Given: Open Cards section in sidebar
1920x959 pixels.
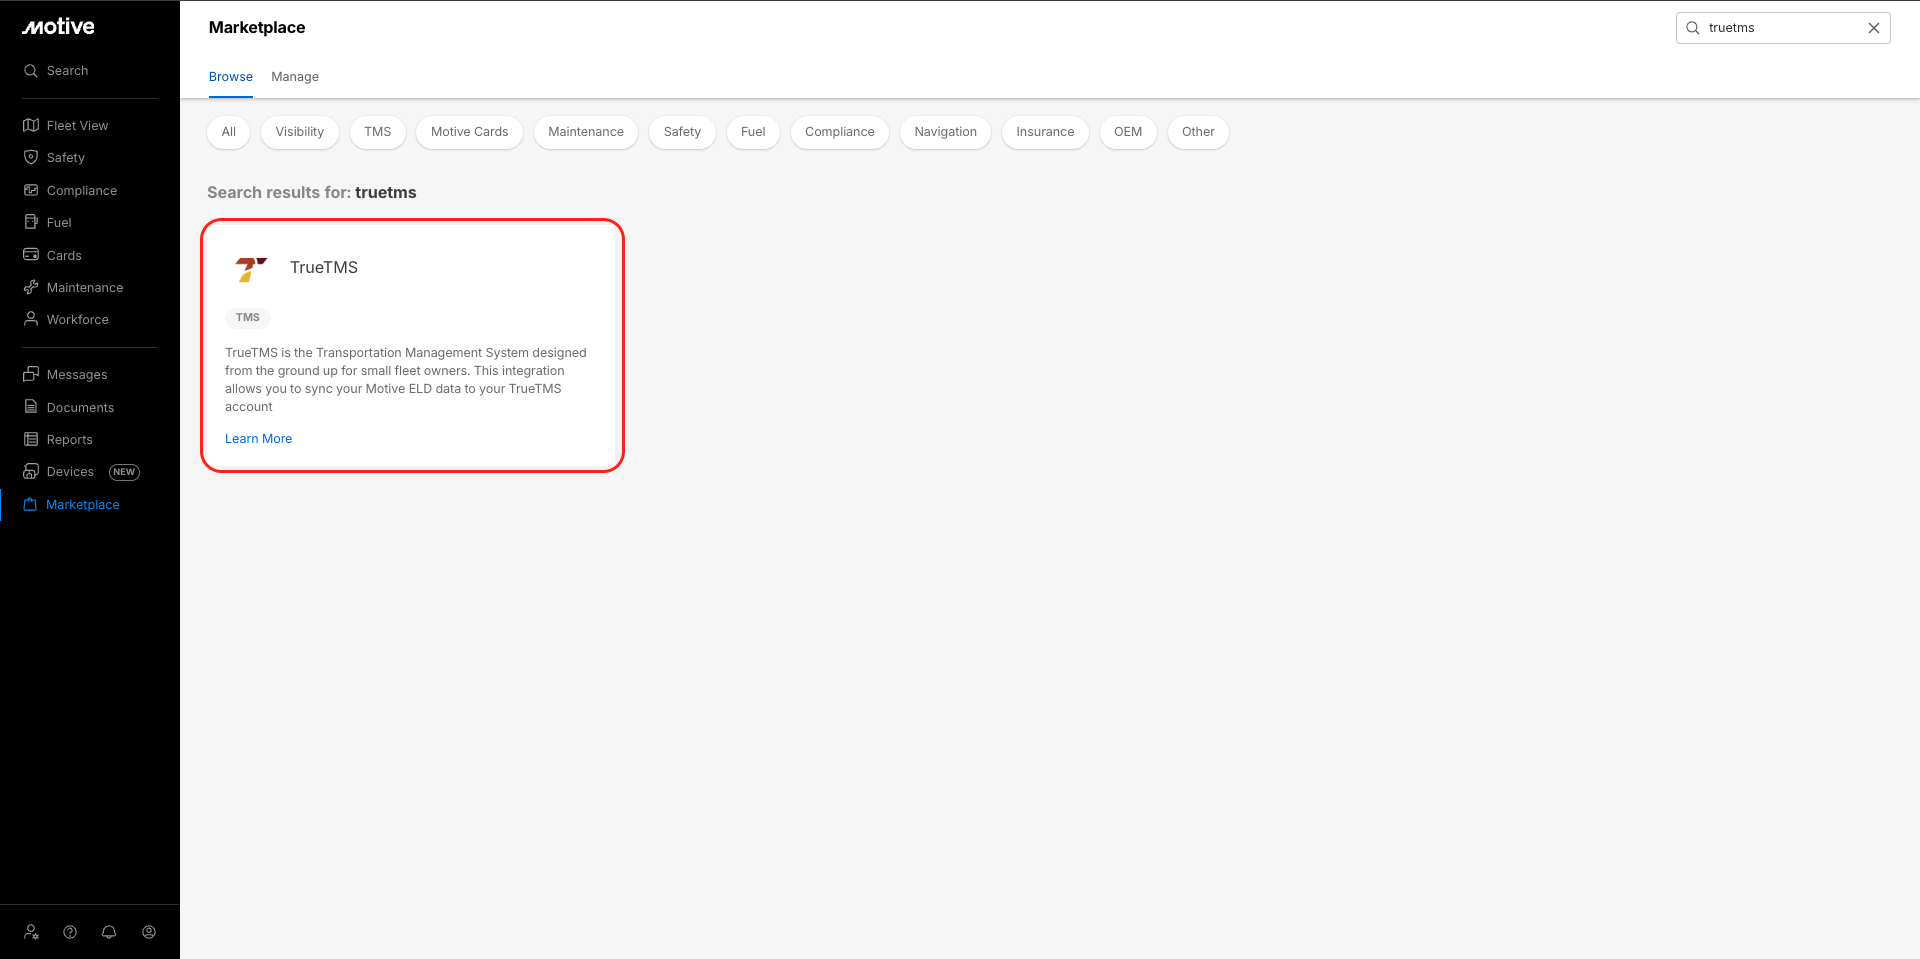Looking at the screenshot, I should point(64,256).
